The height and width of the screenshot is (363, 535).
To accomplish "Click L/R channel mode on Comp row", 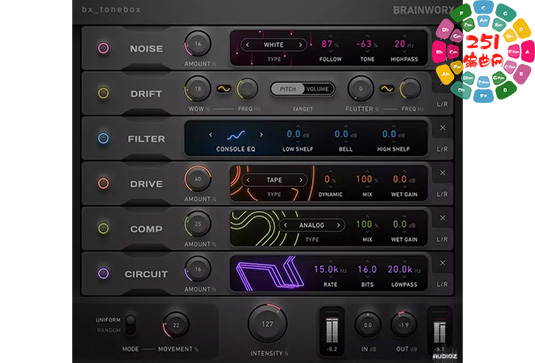I will click(442, 239).
